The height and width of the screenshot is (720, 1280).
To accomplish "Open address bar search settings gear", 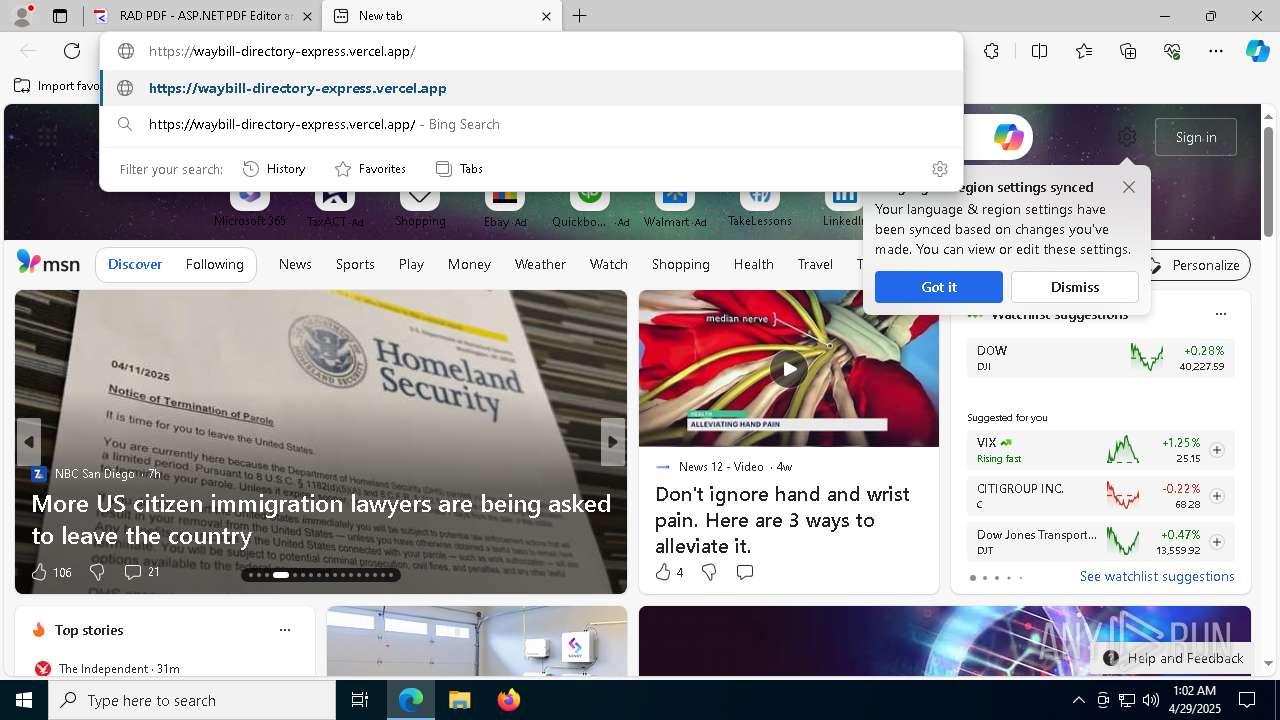I will (x=939, y=169).
